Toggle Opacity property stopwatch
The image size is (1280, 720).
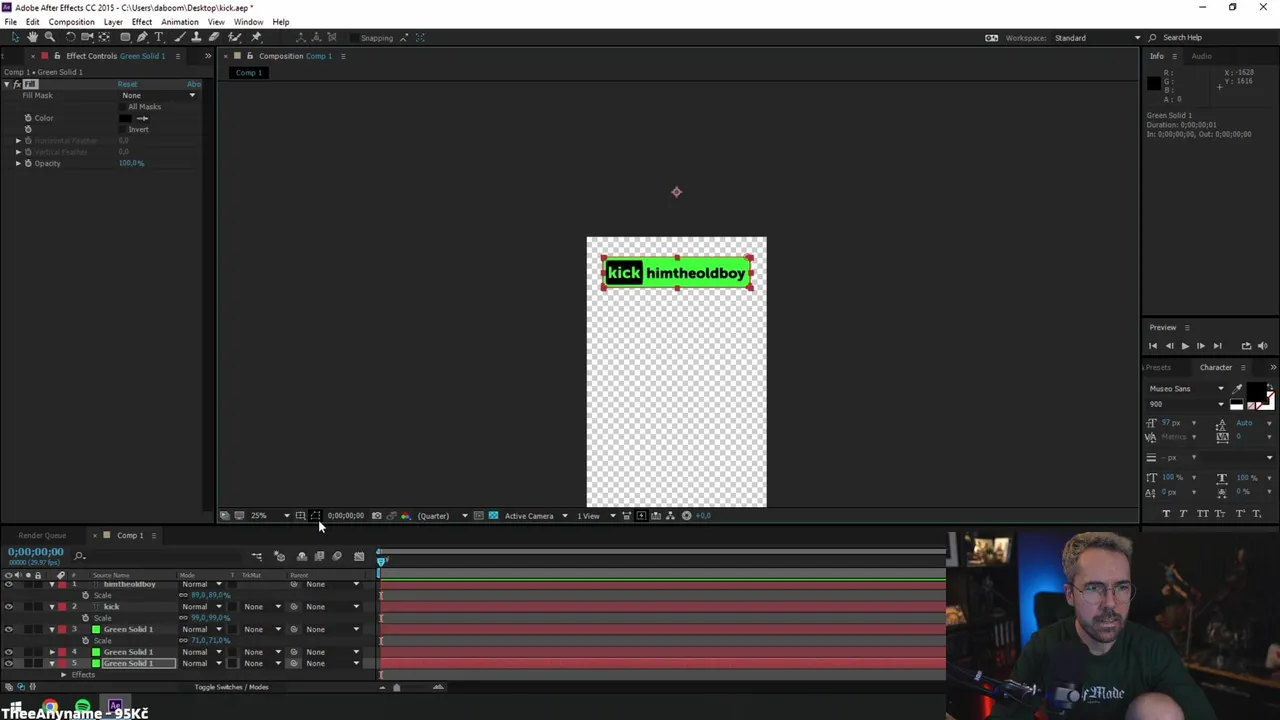point(28,163)
